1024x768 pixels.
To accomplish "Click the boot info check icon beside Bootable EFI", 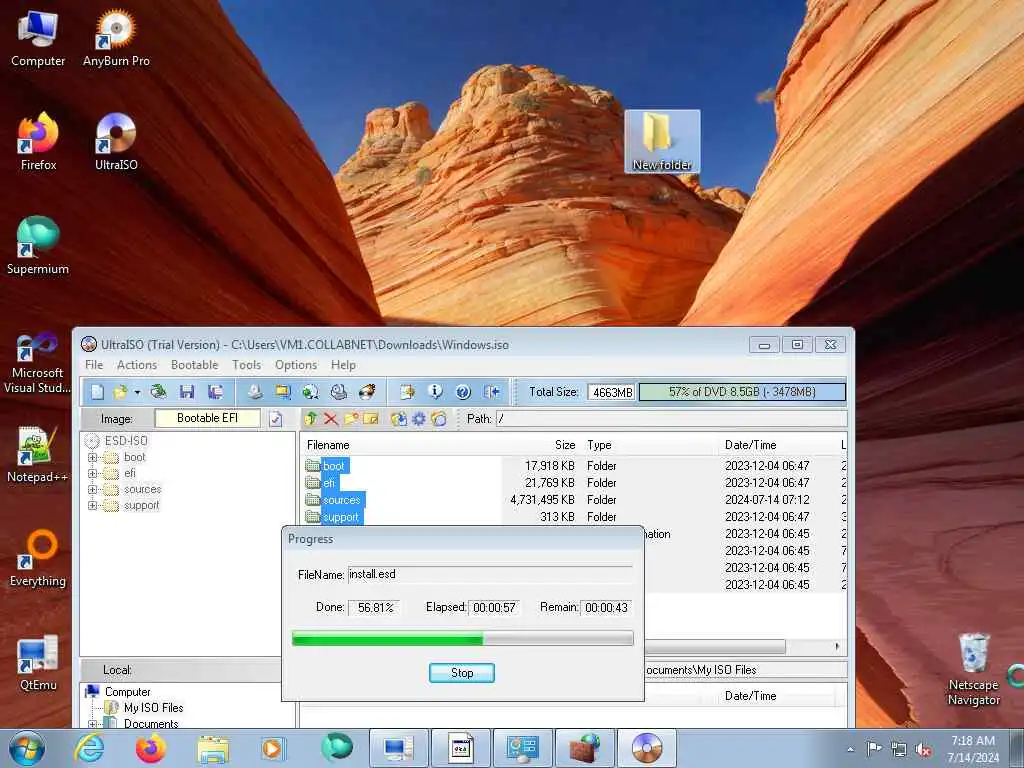I will click(x=276, y=419).
